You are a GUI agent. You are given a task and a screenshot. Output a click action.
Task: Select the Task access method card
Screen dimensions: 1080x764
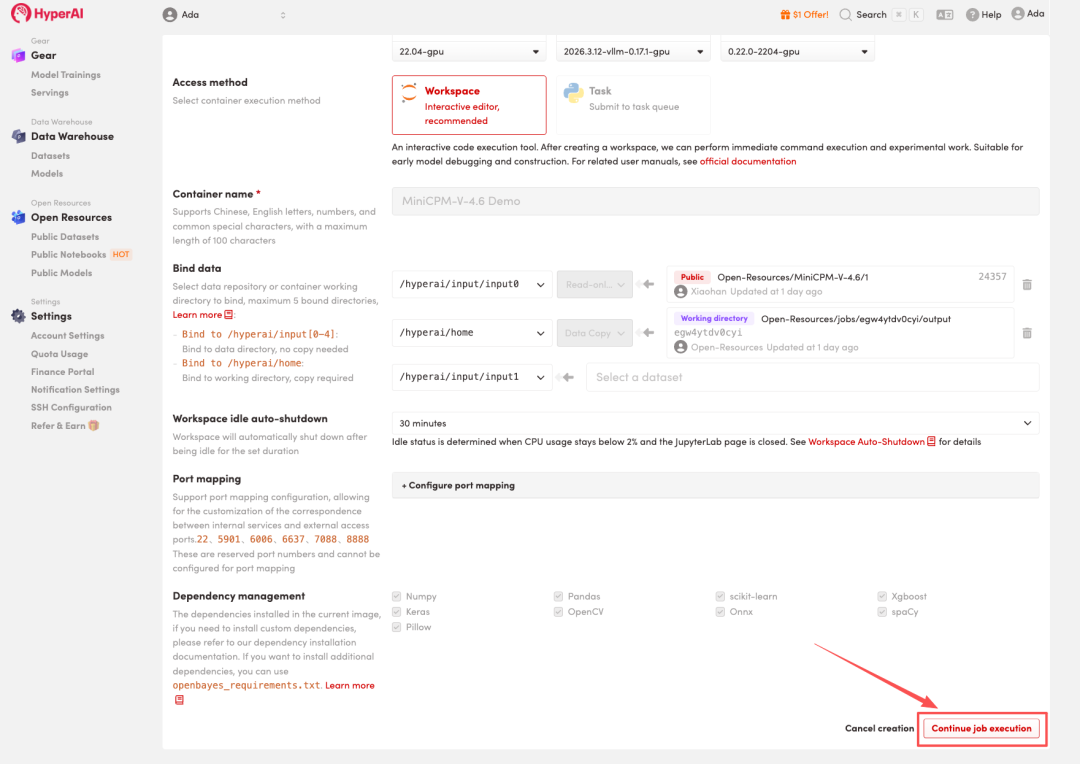tap(633, 105)
